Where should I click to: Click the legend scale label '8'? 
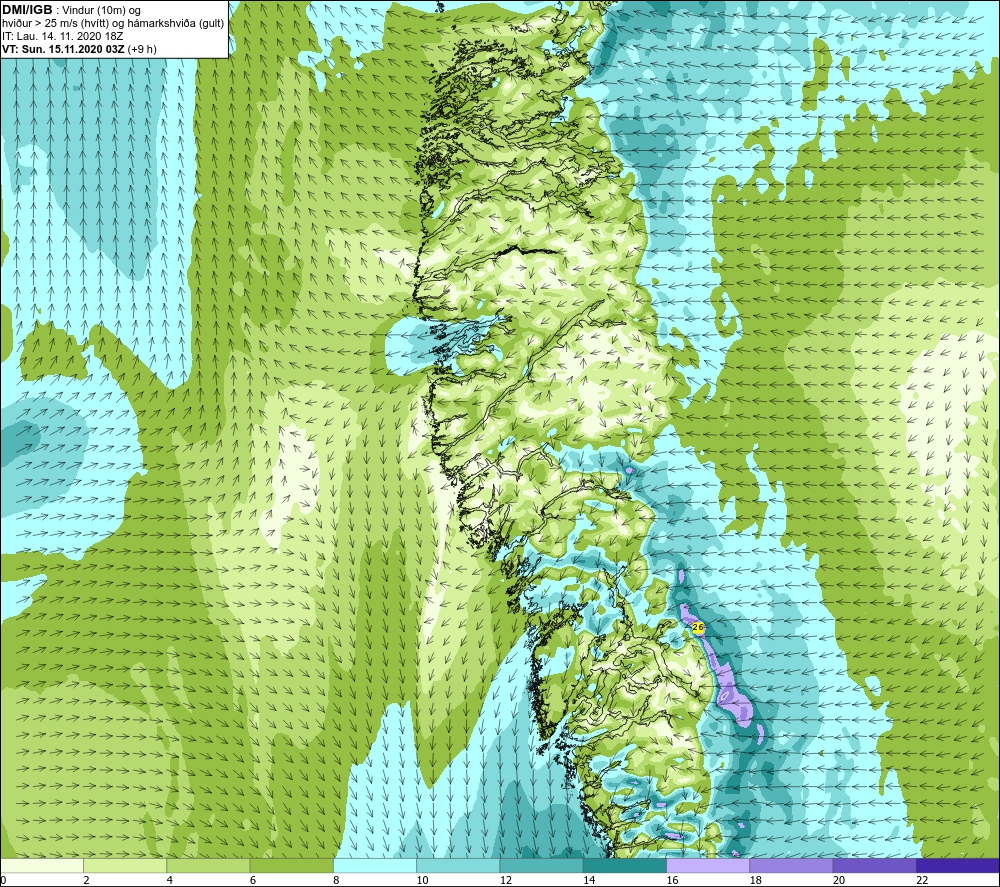pos(336,881)
